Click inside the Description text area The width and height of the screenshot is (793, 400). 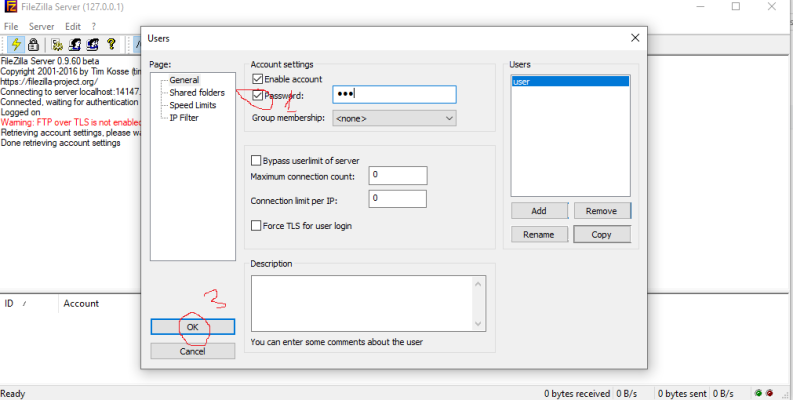(362, 303)
